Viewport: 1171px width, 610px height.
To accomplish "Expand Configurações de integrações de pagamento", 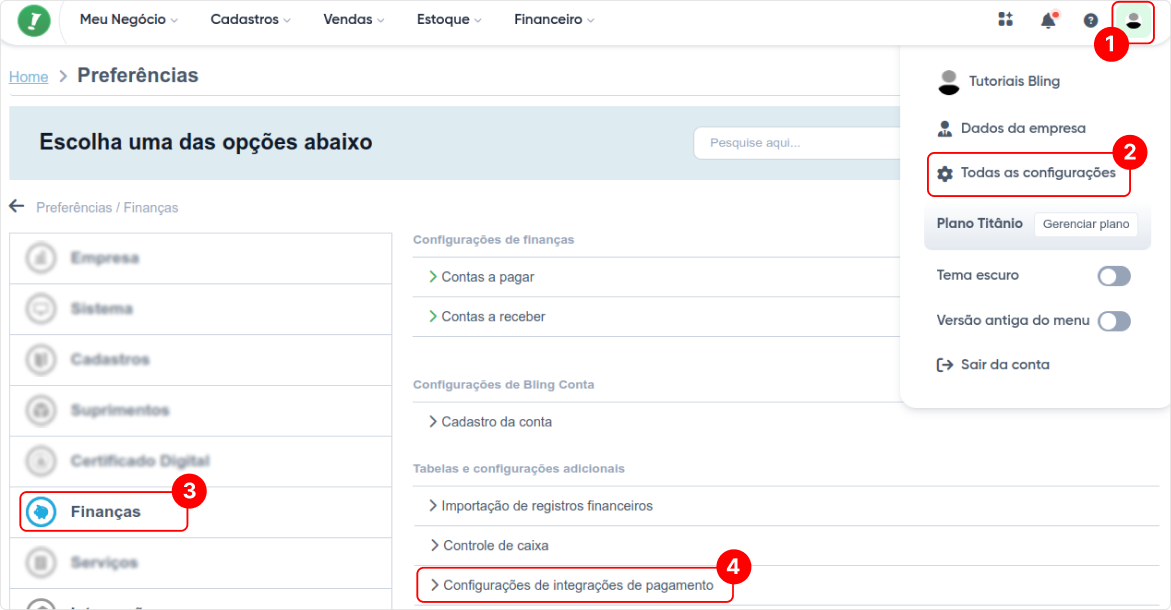I will point(574,585).
